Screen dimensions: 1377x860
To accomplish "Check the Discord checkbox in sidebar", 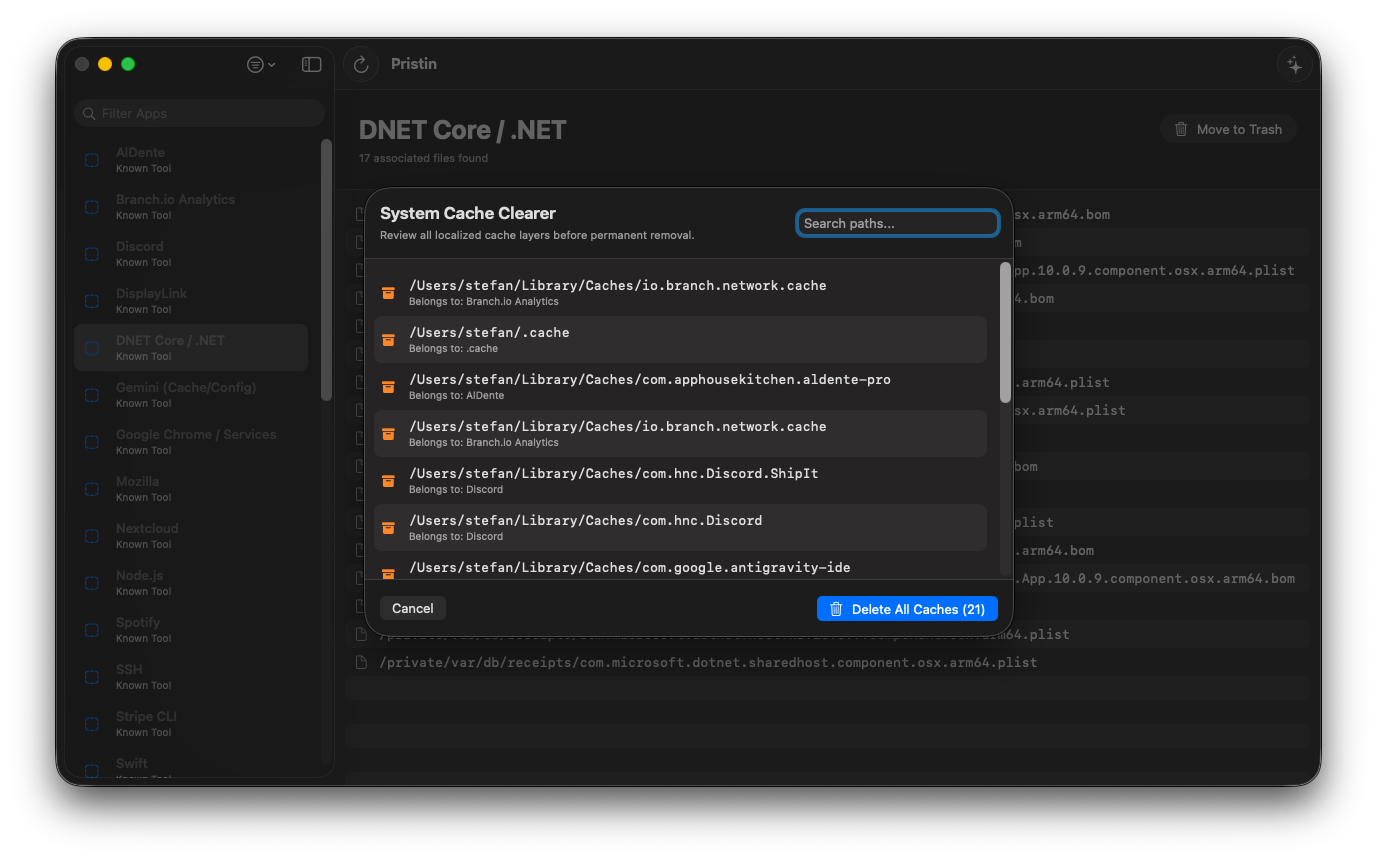I will (92, 254).
